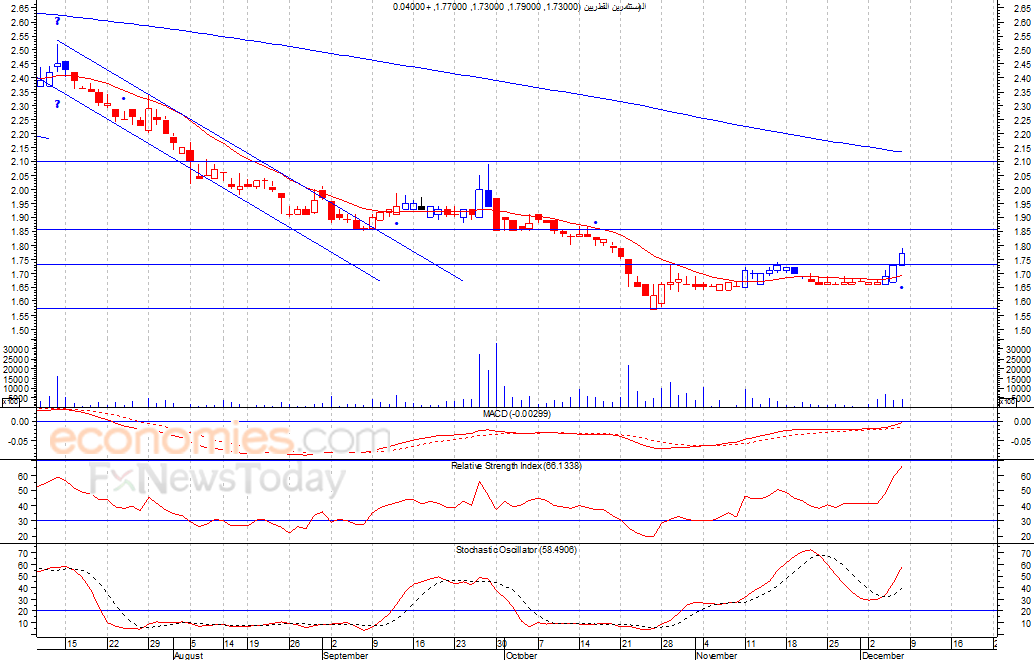Screen dimensions: 1034x660
Task: Click the upper blue question mark marker
Action: click(58, 20)
